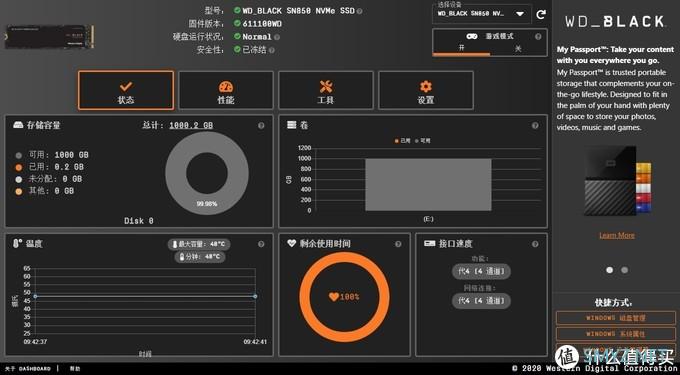Click info icon beside 已冻结 security status
Screen dimensions: 680x375
(271, 50)
